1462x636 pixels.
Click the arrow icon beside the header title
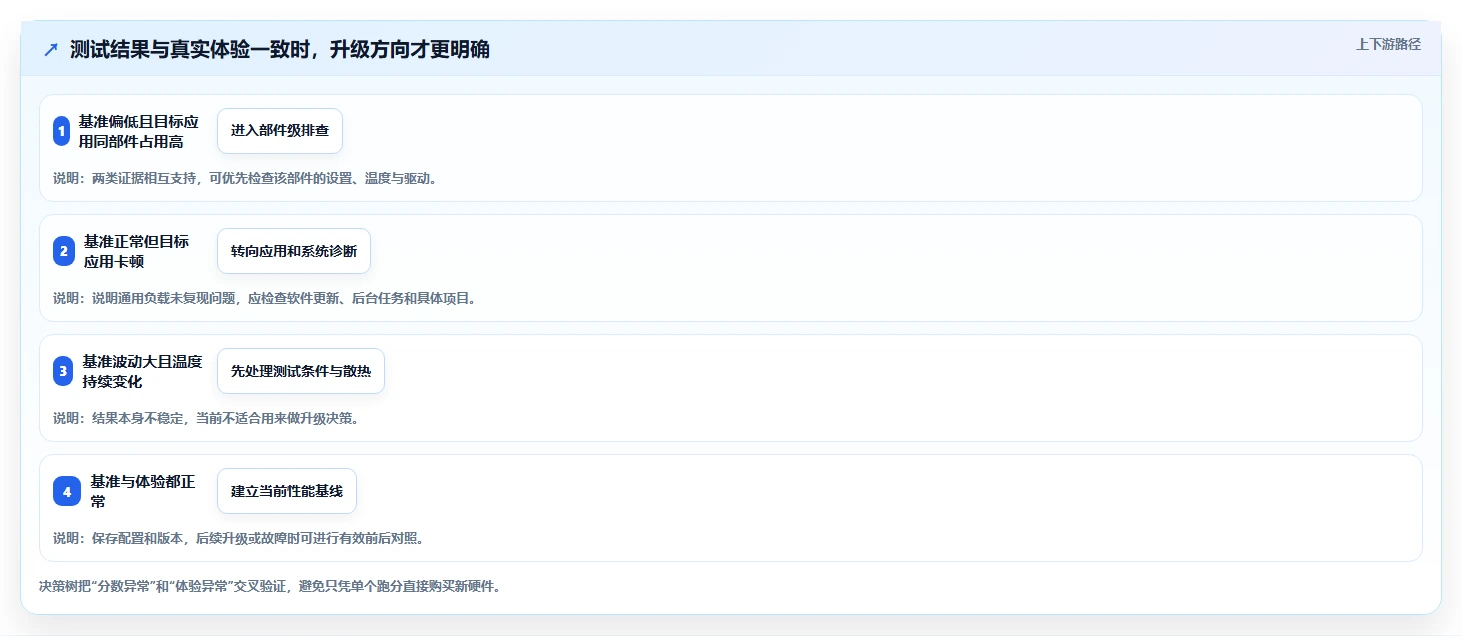[51, 50]
